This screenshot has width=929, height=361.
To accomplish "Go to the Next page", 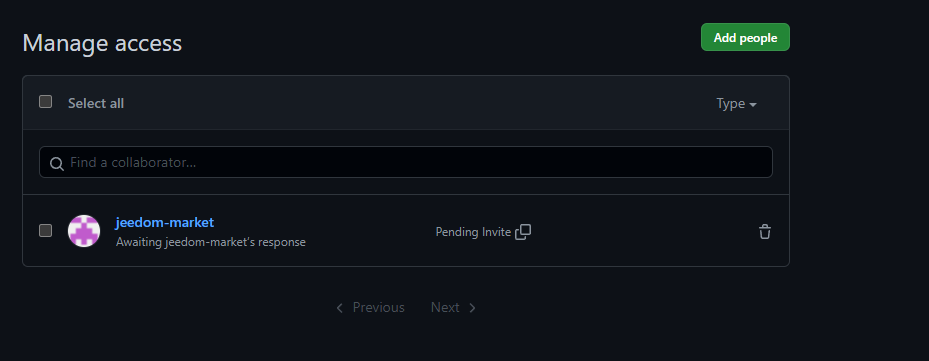I will [453, 308].
